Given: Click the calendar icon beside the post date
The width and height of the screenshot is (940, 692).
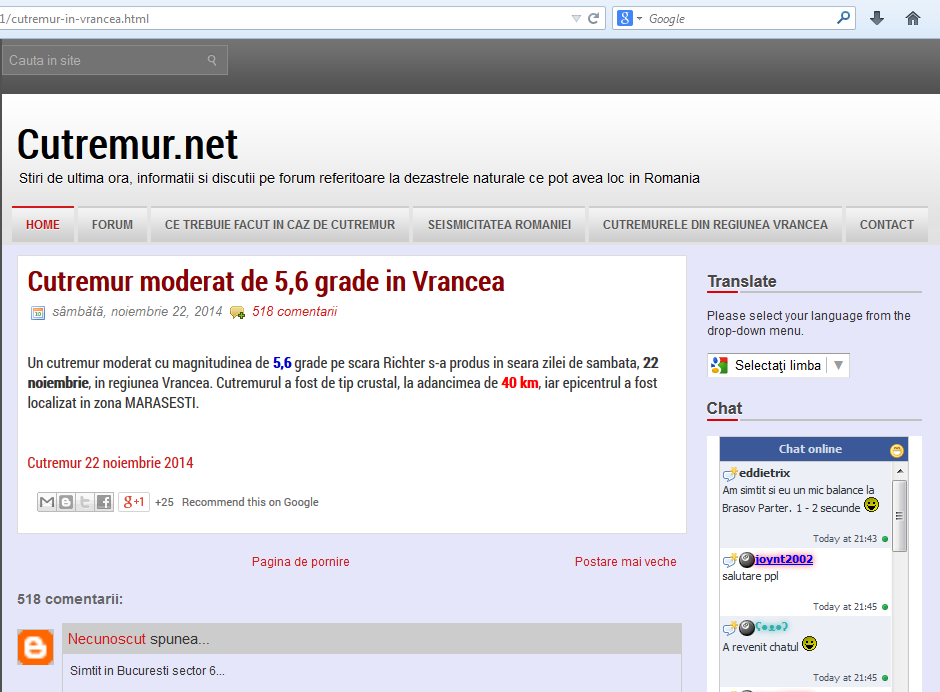Looking at the screenshot, I should (38, 312).
